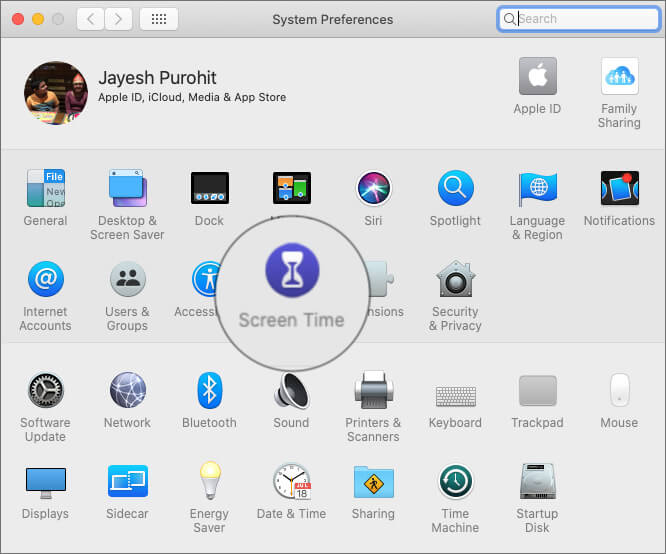Open Siri preferences

373,188
